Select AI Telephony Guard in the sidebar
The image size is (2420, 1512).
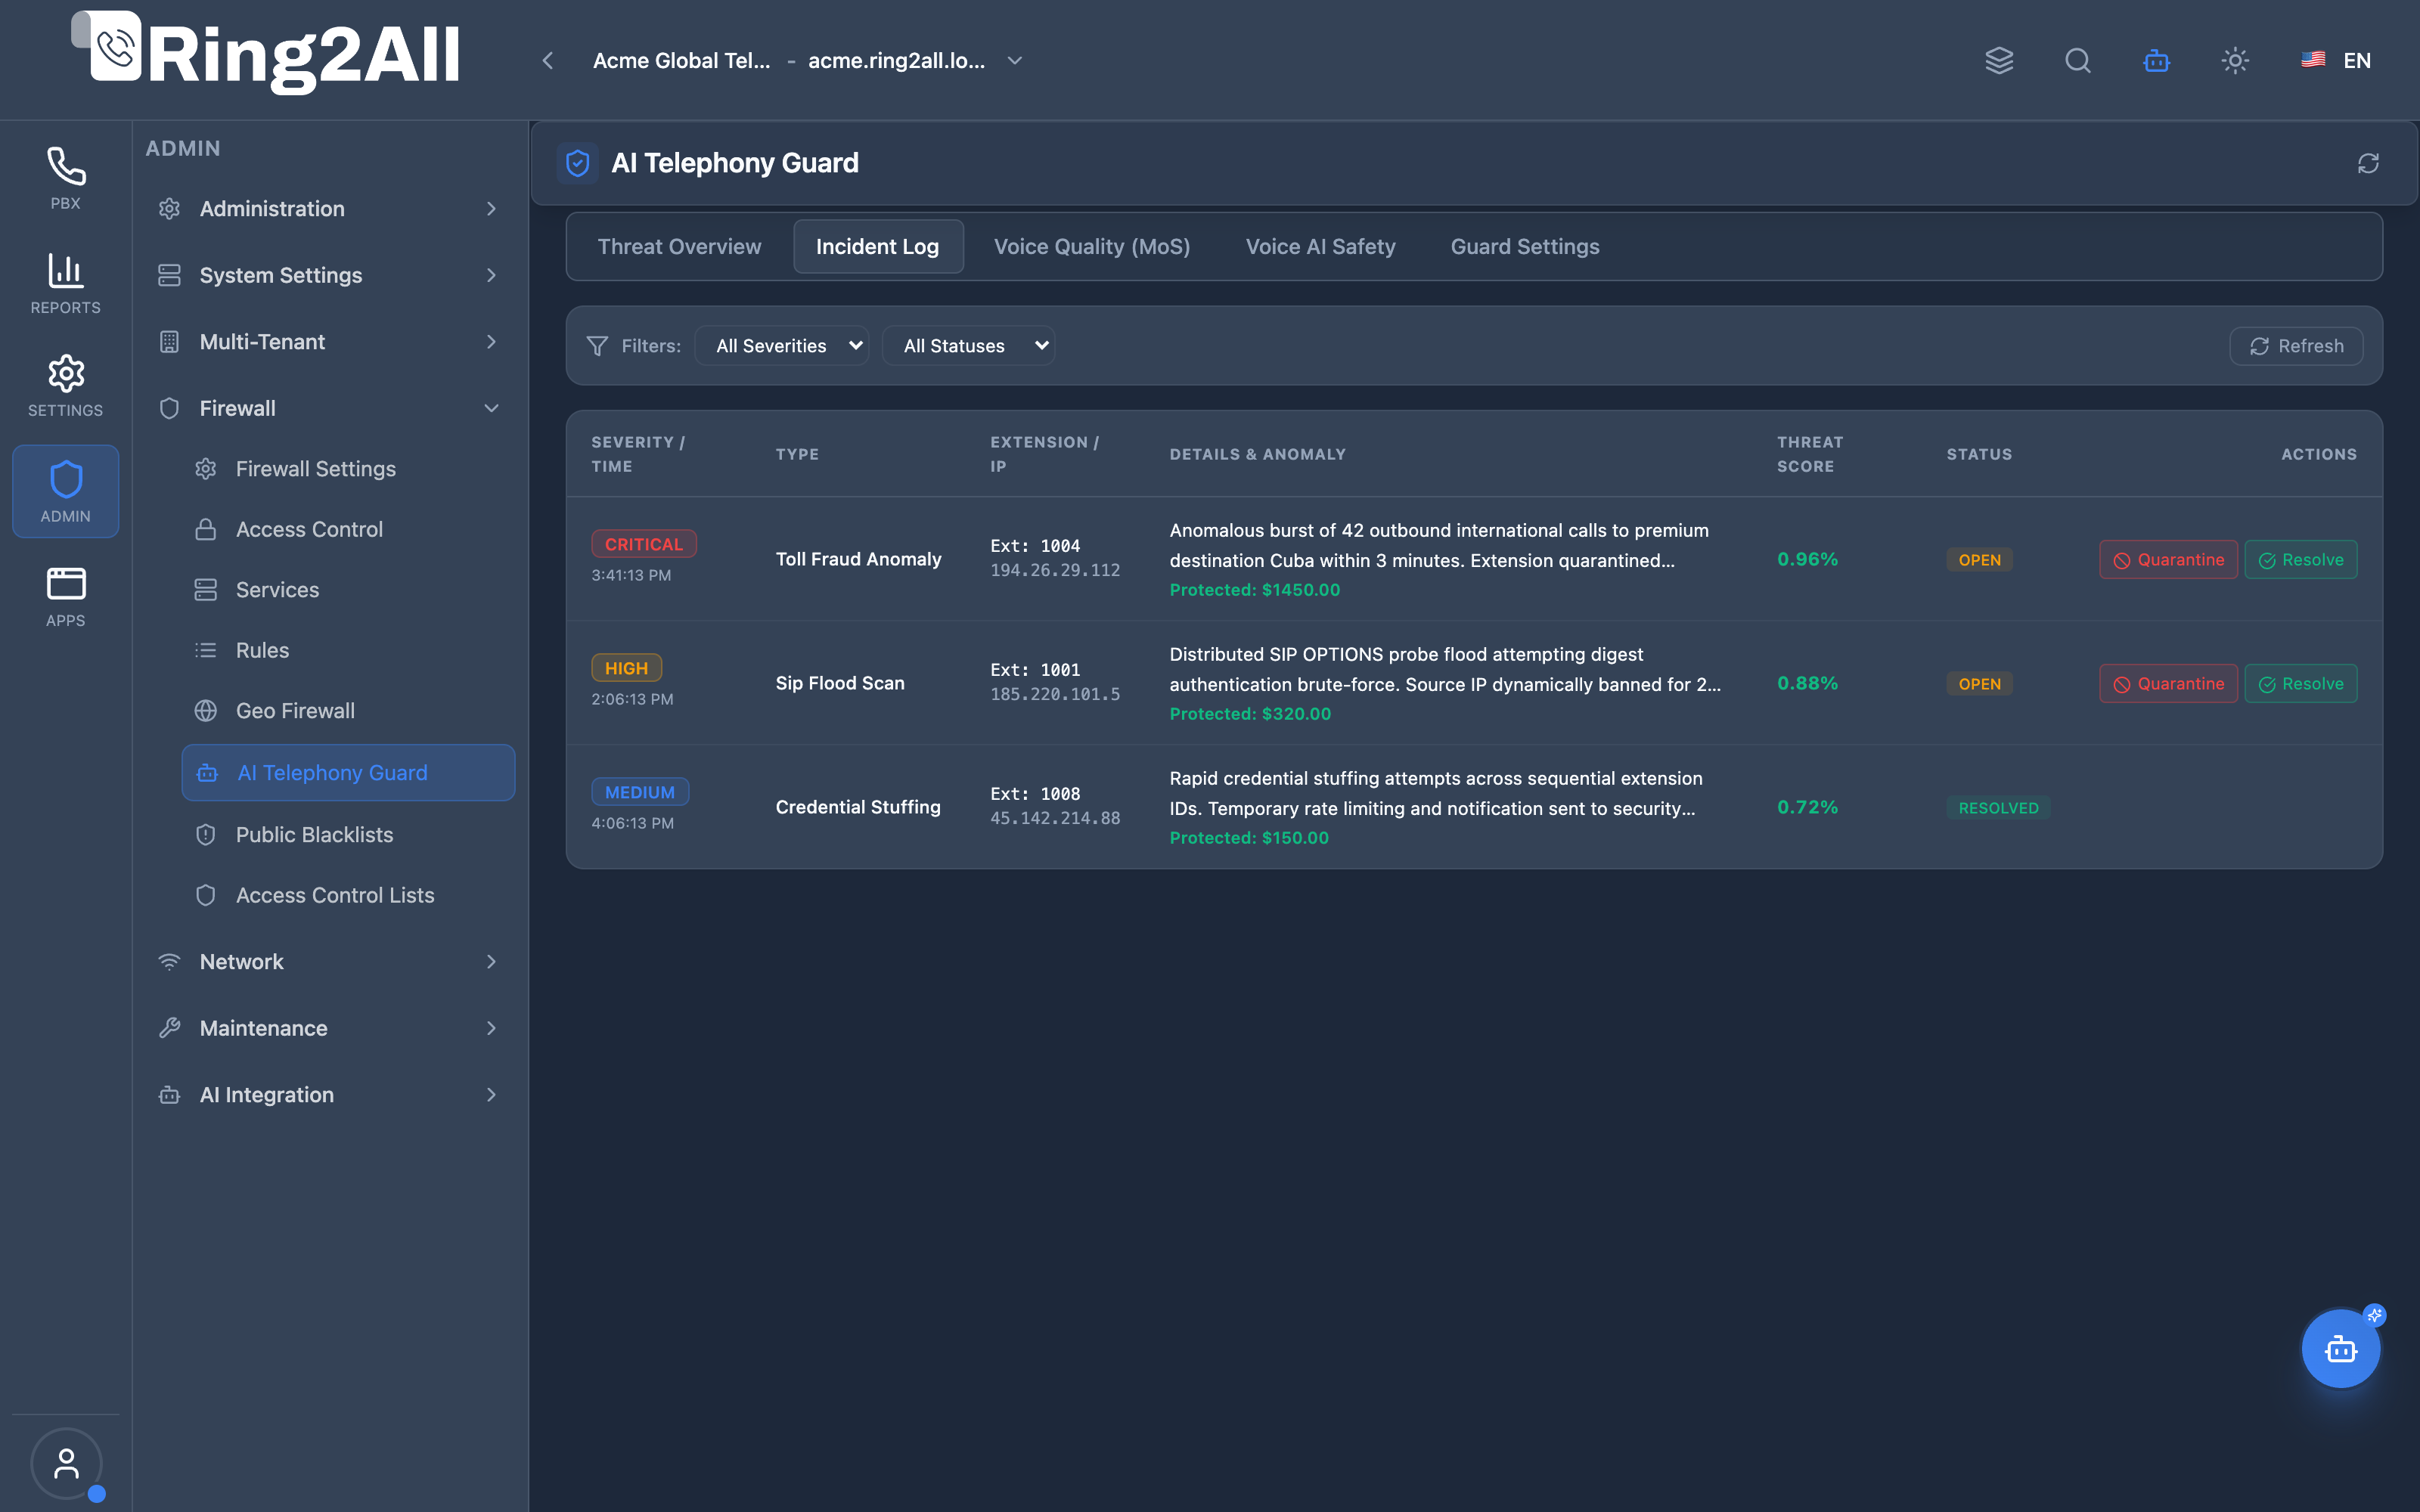[348, 772]
